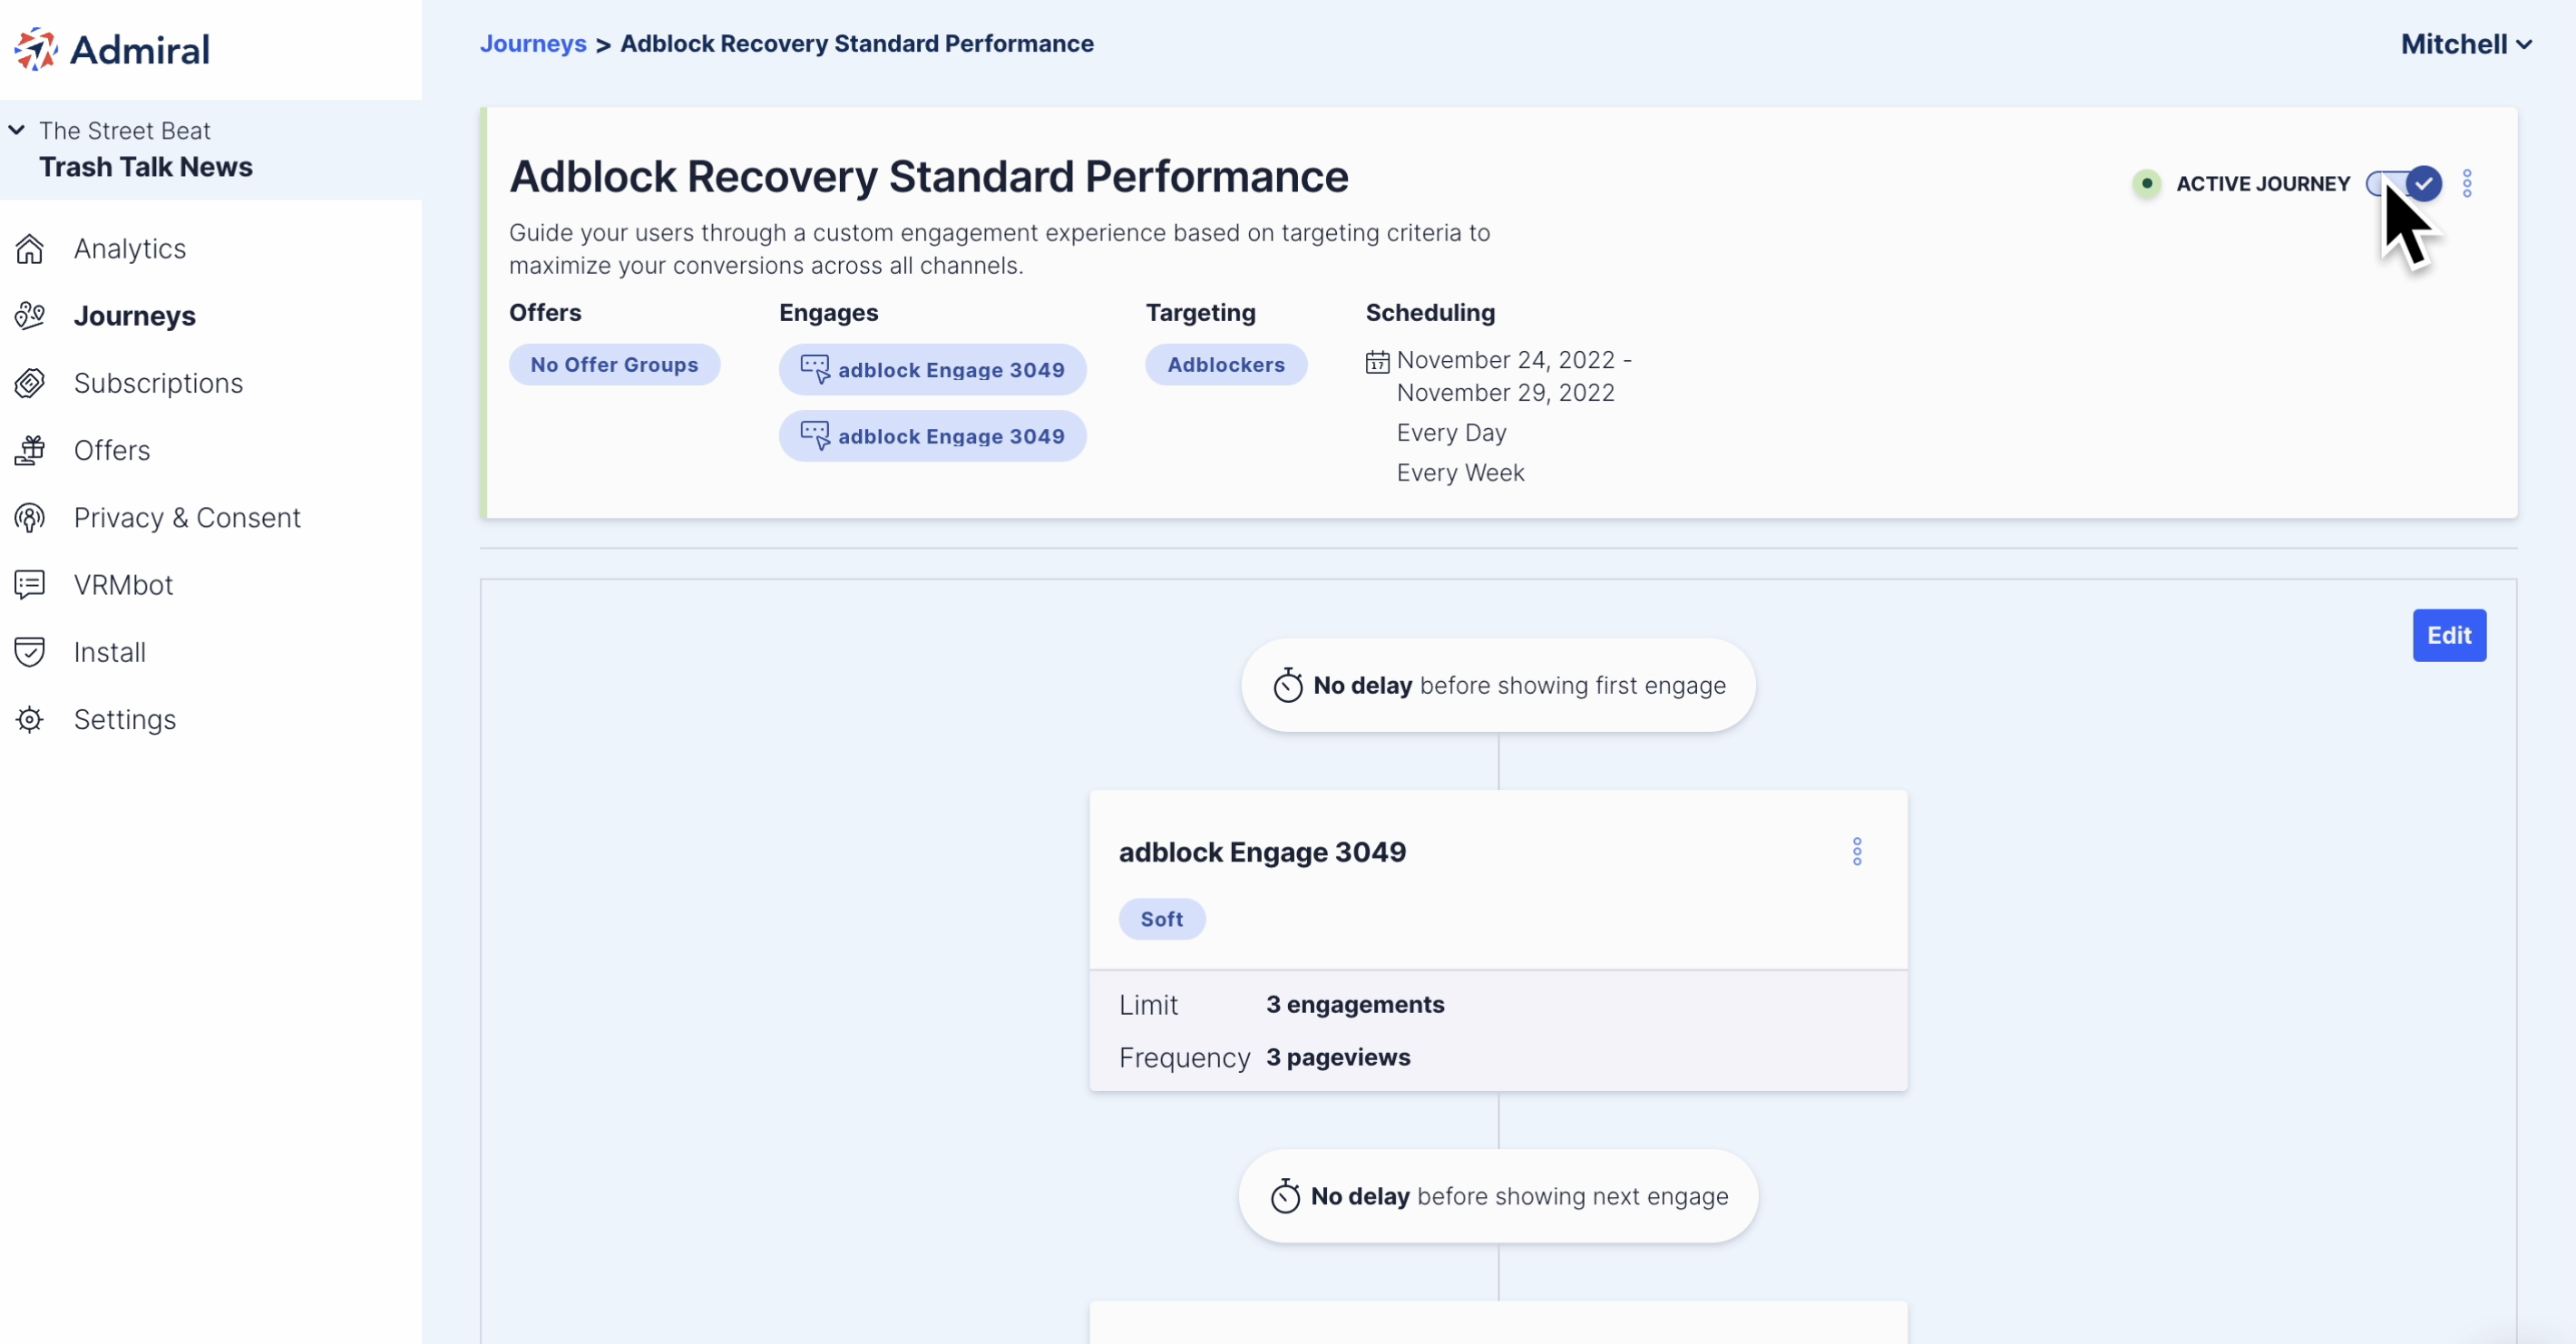
Task: Open Privacy & Consent in sidebar
Action: [x=187, y=517]
